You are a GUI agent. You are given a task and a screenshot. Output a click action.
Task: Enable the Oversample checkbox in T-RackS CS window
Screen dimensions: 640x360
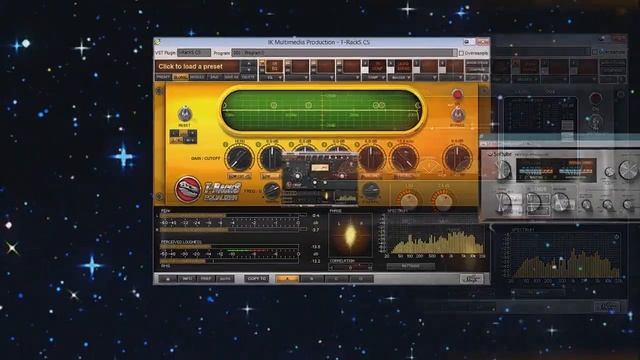point(461,53)
